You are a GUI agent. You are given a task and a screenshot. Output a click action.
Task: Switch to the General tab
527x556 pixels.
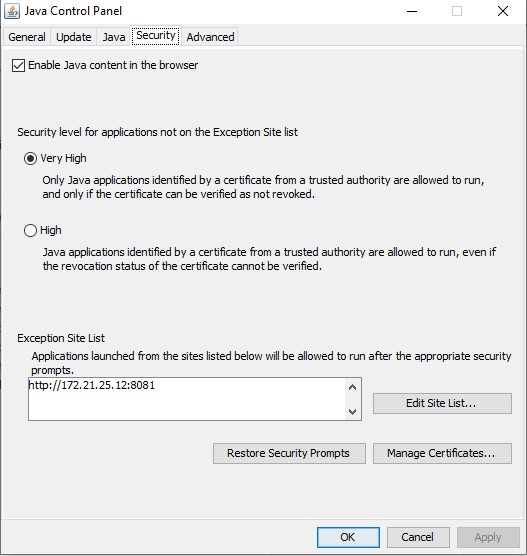click(x=27, y=37)
